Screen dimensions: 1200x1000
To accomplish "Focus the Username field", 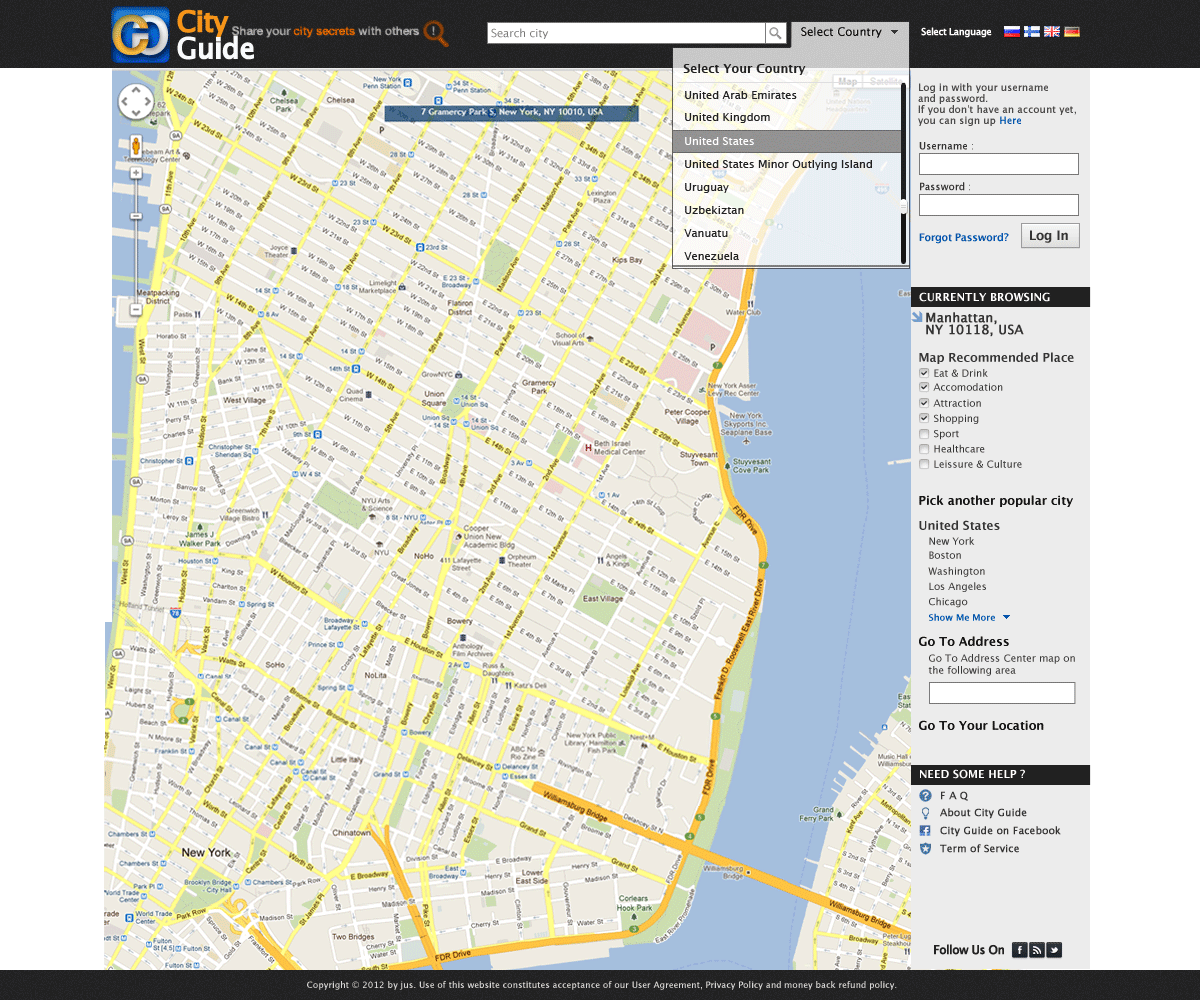I will click(999, 164).
